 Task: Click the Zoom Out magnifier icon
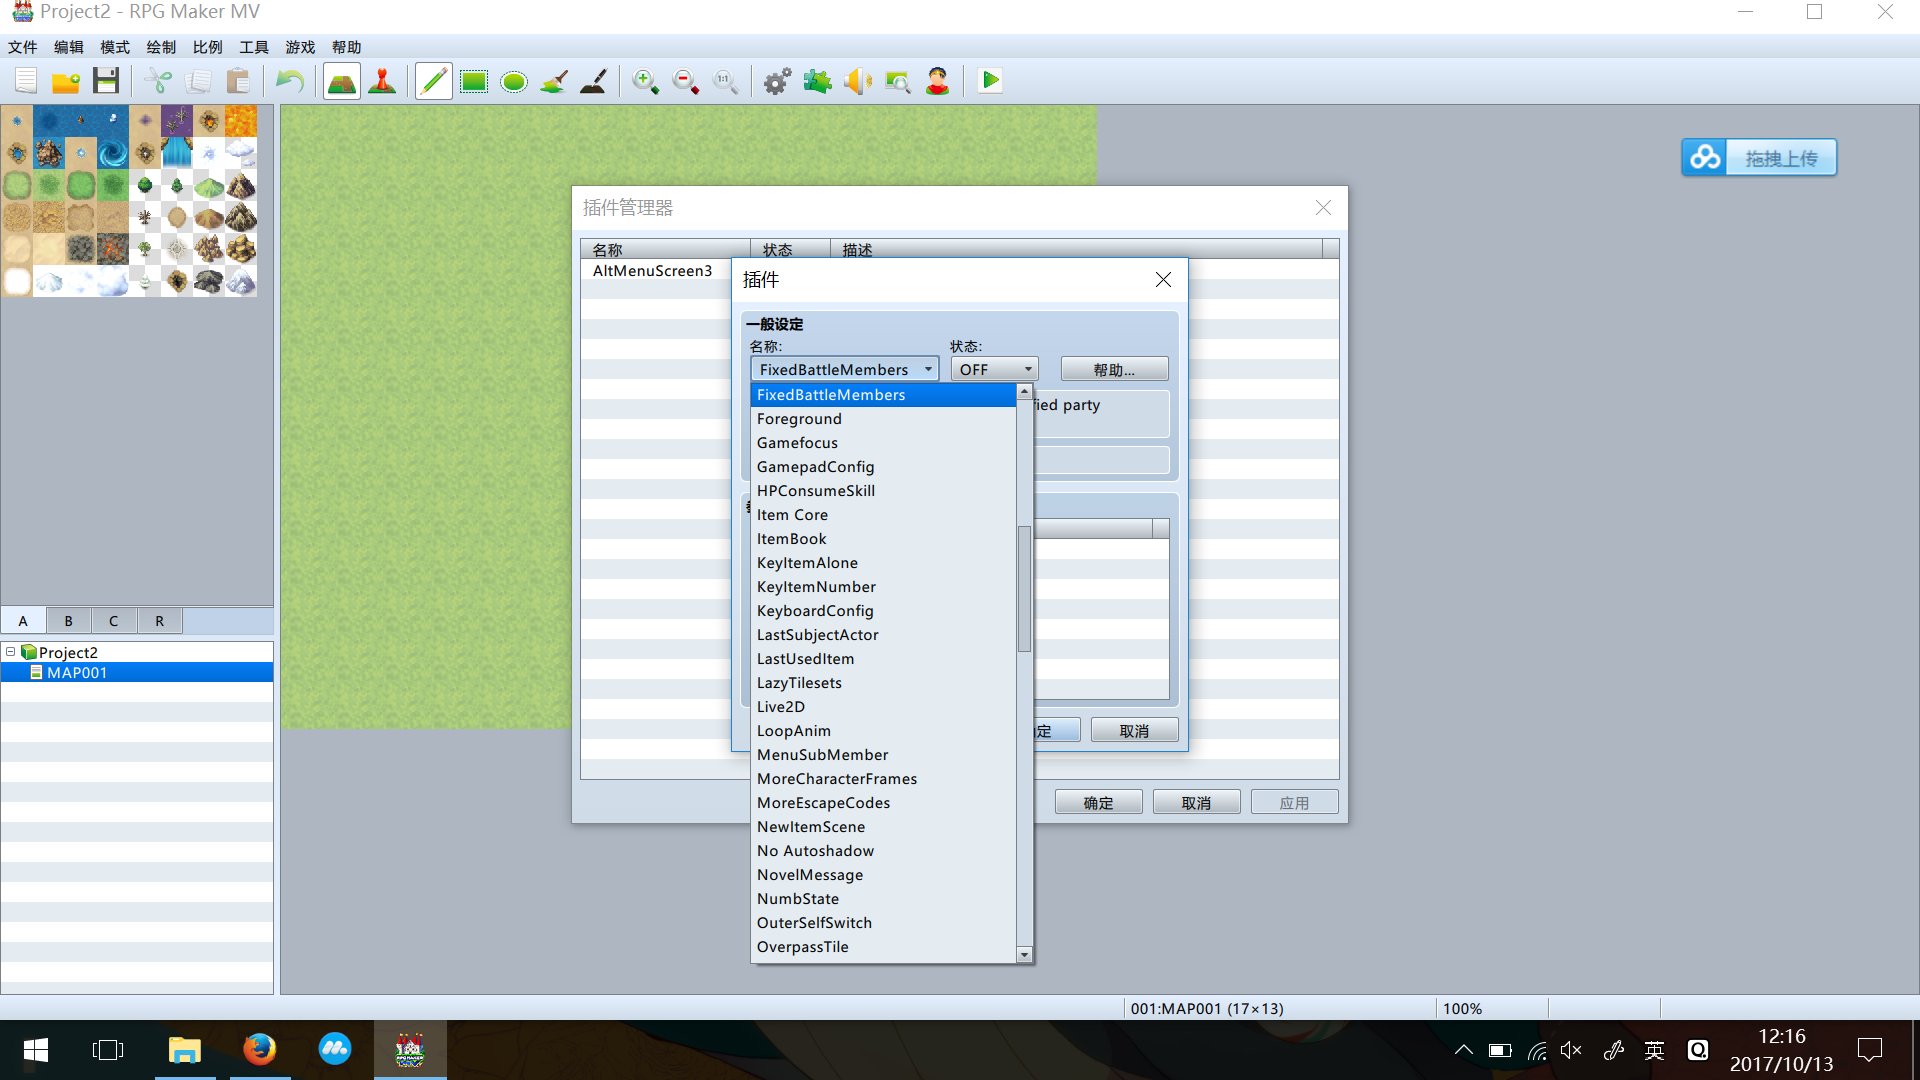(x=686, y=81)
